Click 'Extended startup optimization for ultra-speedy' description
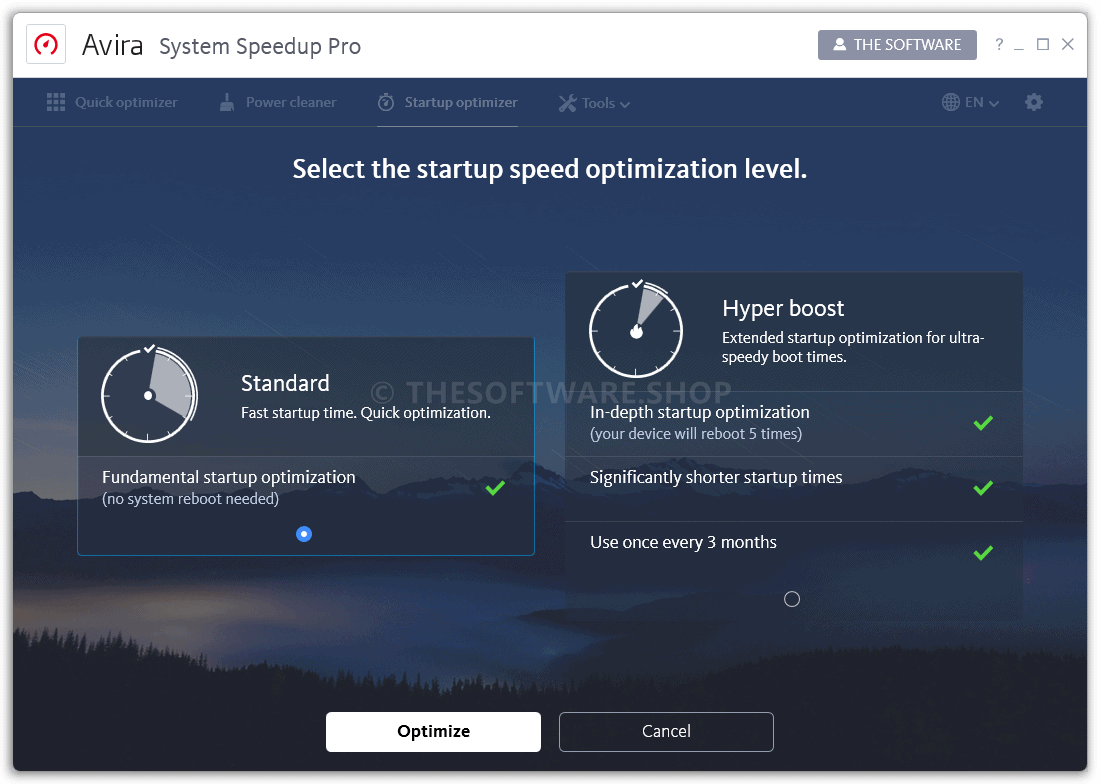 [853, 347]
